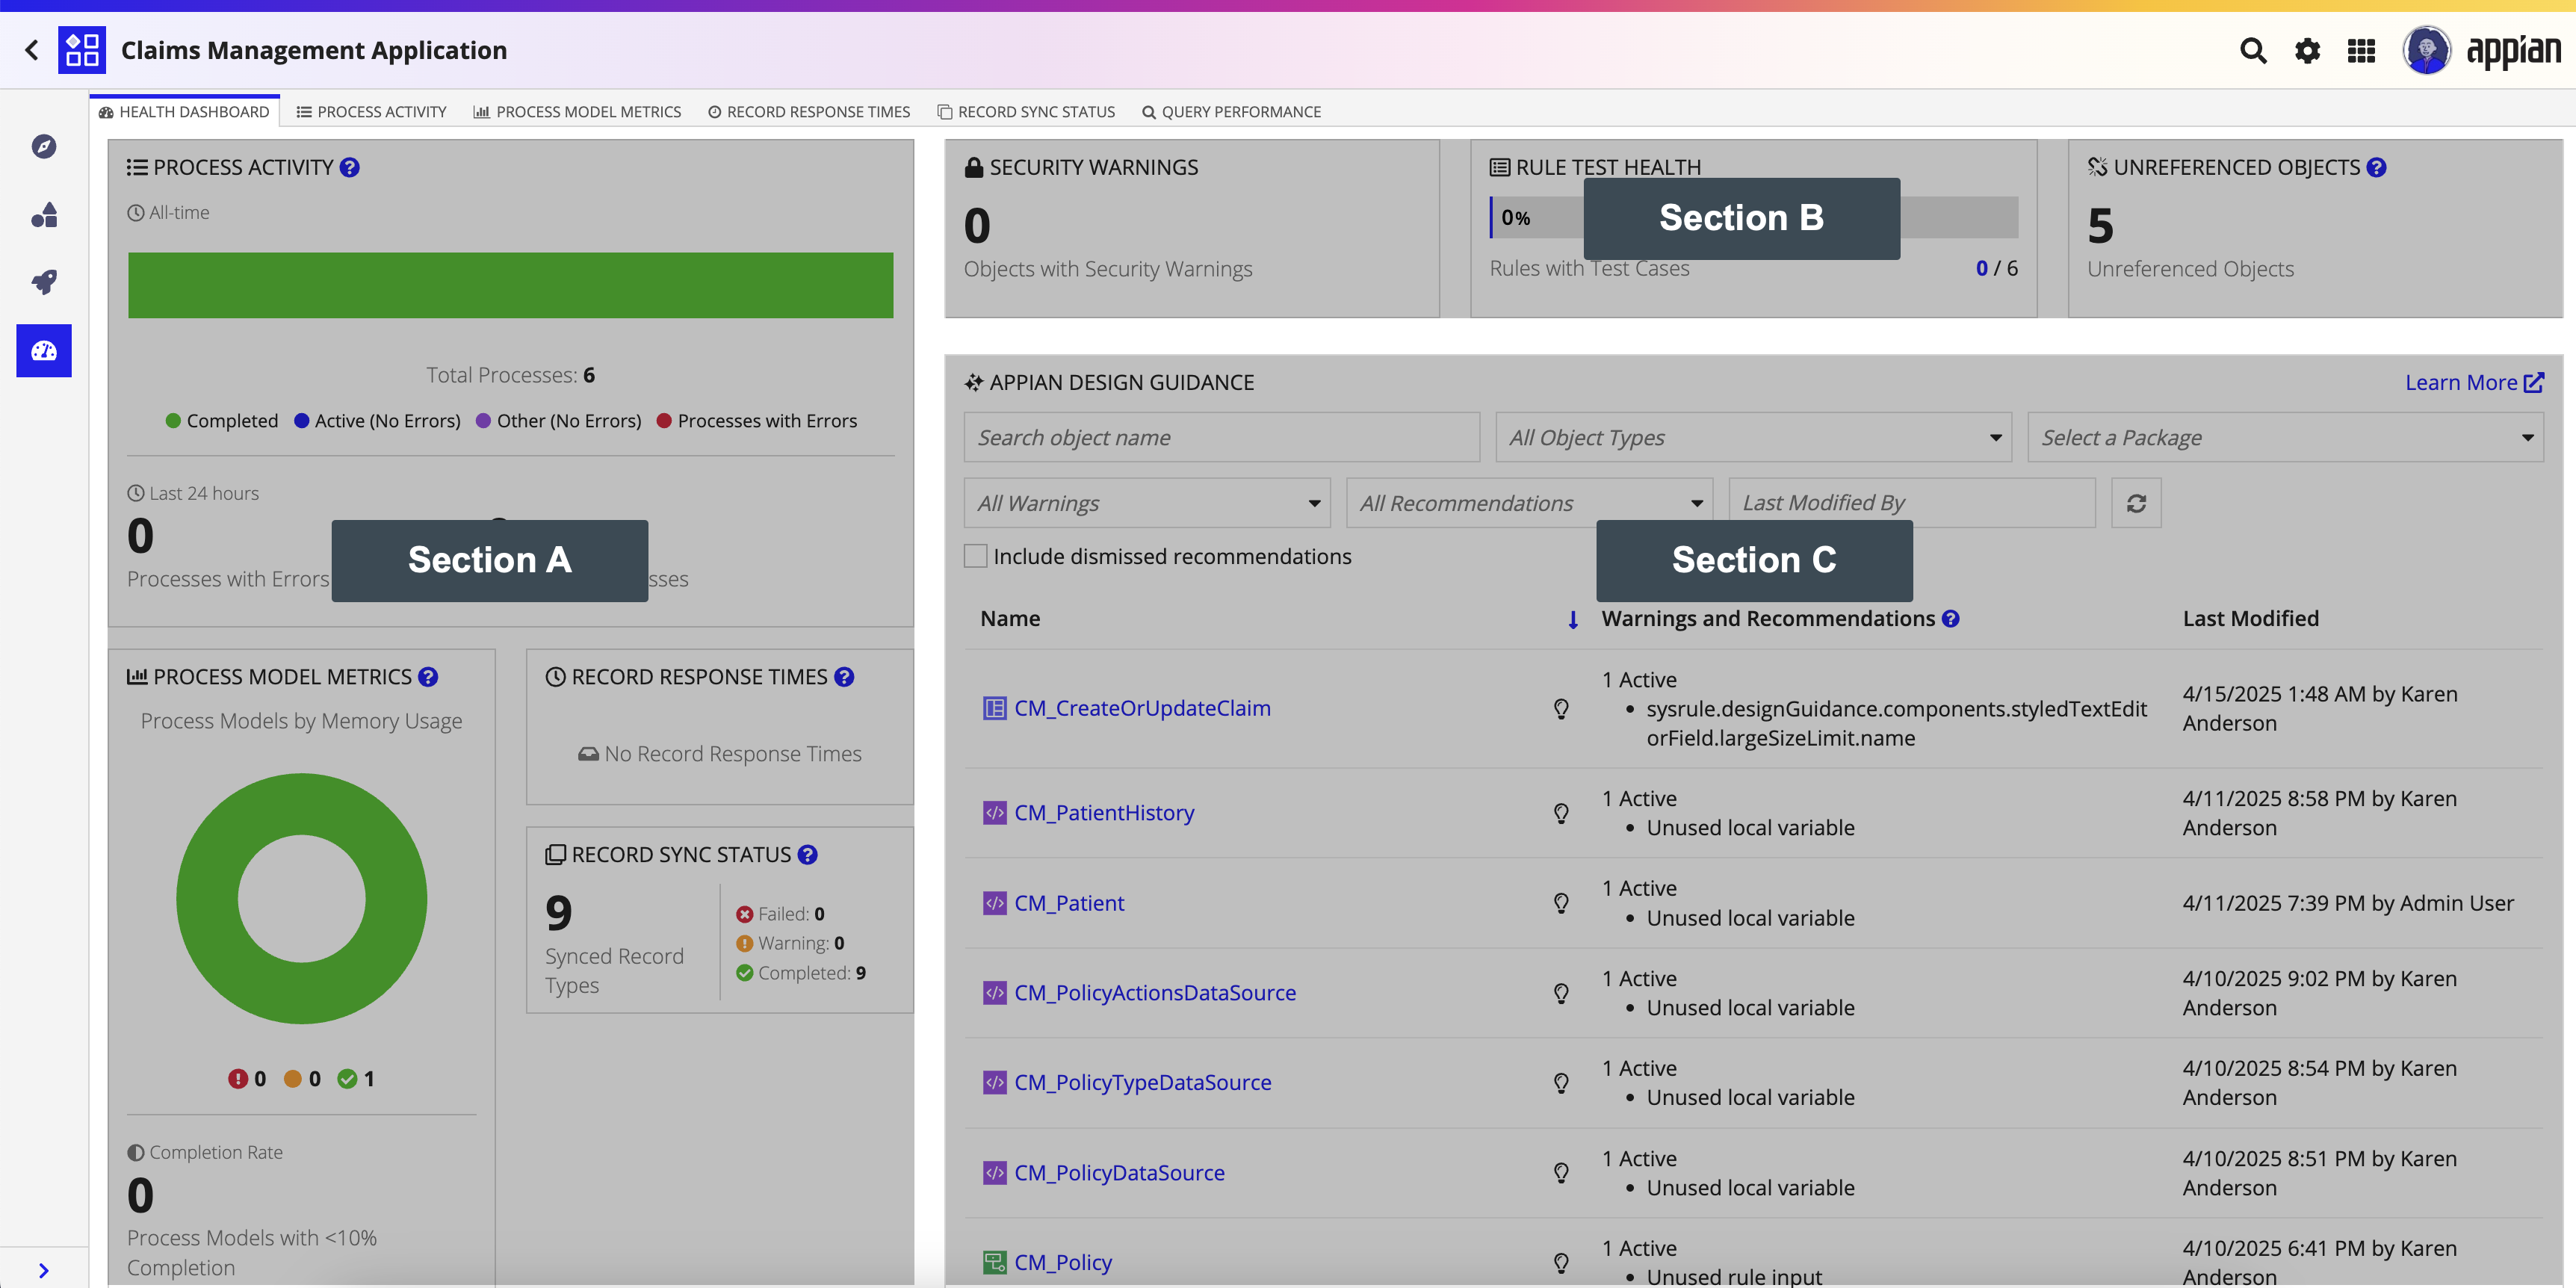Open the CM_Patient object link
Viewport: 2576px width, 1288px height.
click(1069, 903)
